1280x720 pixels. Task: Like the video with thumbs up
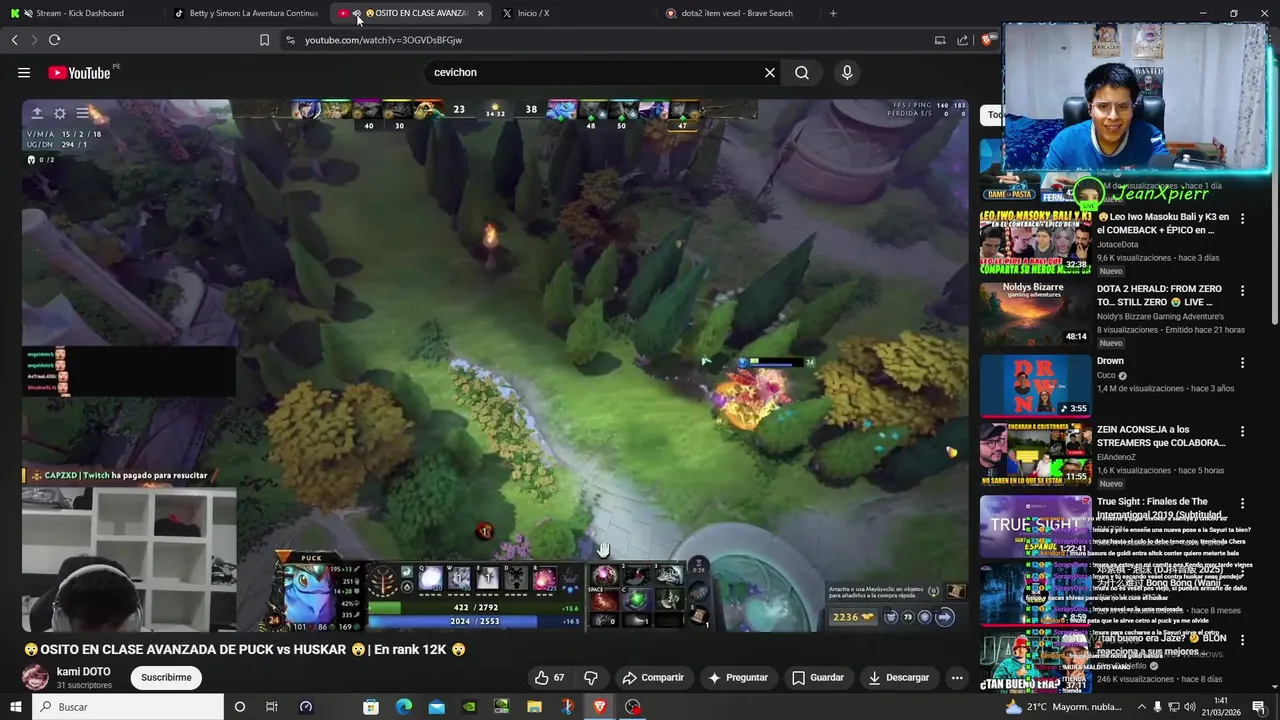[x=550, y=677]
